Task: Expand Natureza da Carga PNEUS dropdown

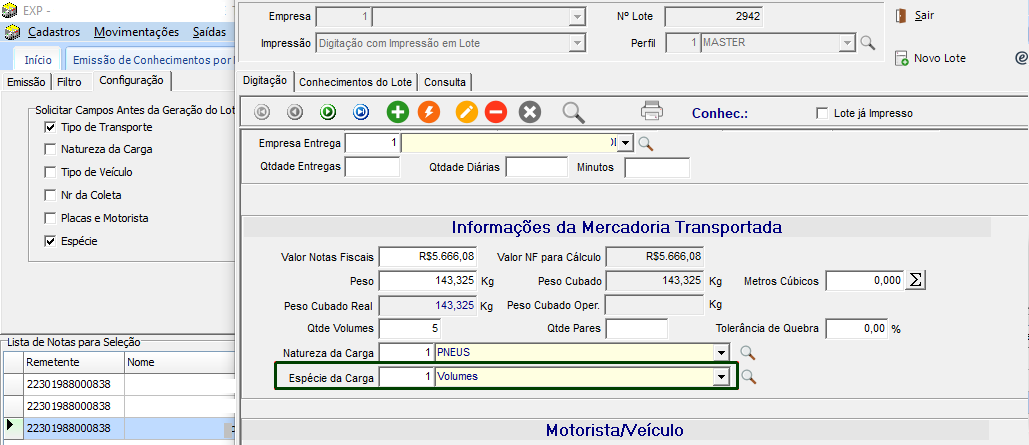Action: click(722, 353)
